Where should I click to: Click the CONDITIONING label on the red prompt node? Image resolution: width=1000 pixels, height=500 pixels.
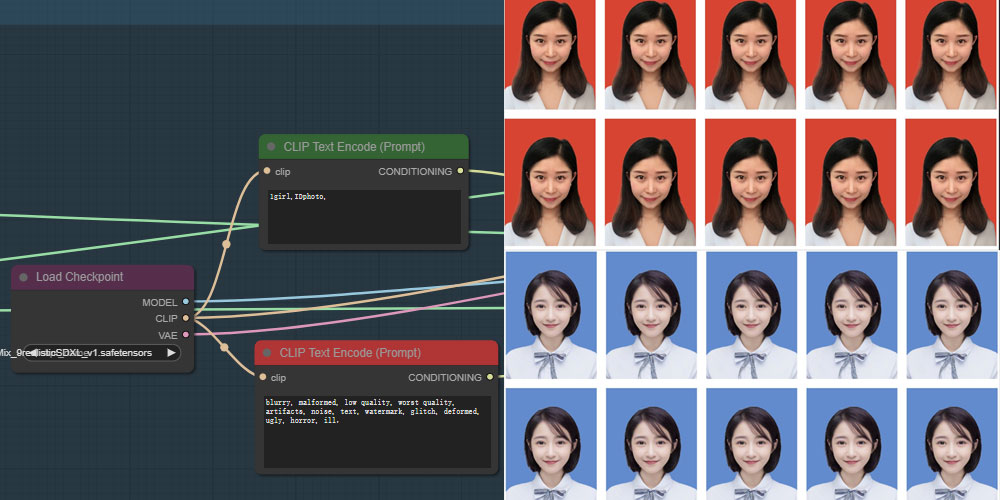(445, 378)
